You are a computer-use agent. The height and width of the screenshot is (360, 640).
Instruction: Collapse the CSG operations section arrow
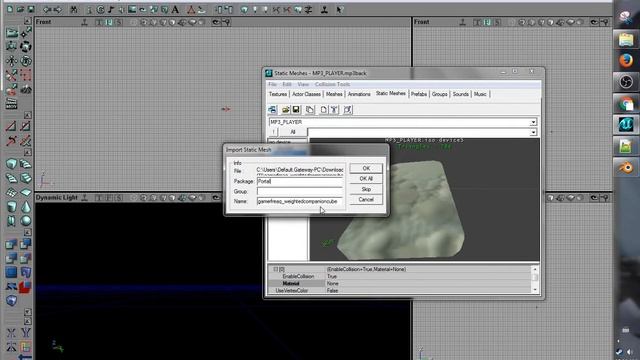point(27,232)
